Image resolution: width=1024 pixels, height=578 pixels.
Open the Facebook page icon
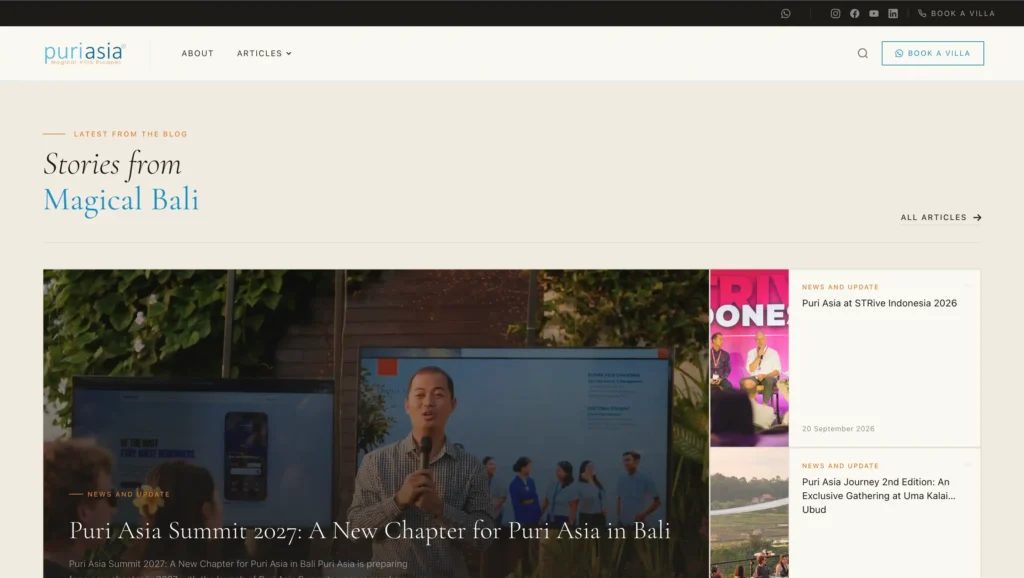coord(855,14)
